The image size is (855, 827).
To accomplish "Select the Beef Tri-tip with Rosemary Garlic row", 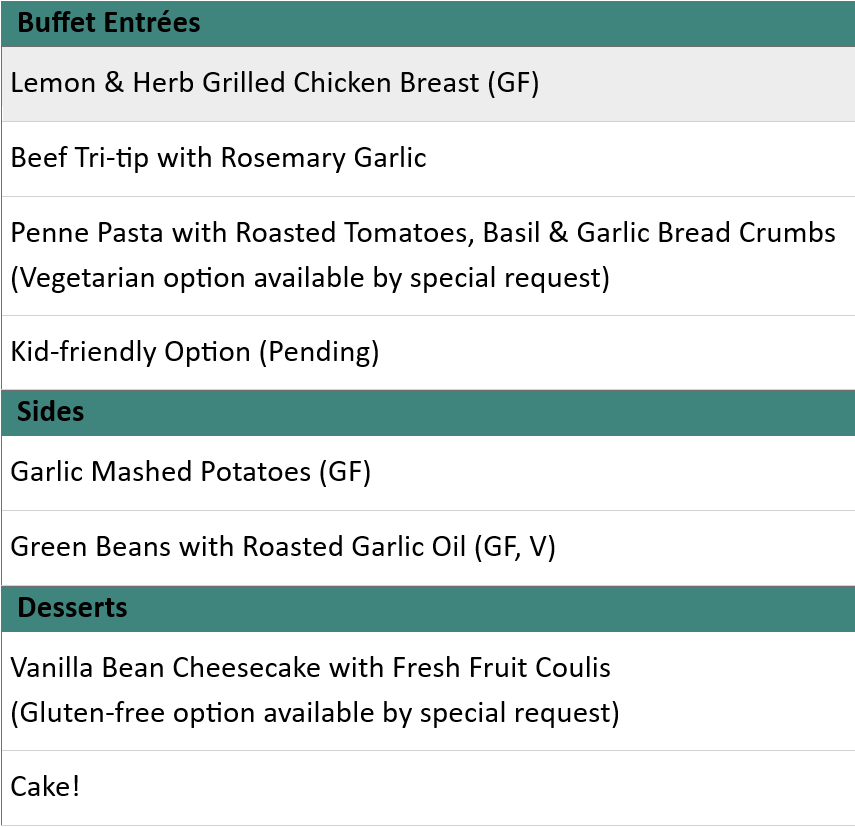I will coord(428,159).
